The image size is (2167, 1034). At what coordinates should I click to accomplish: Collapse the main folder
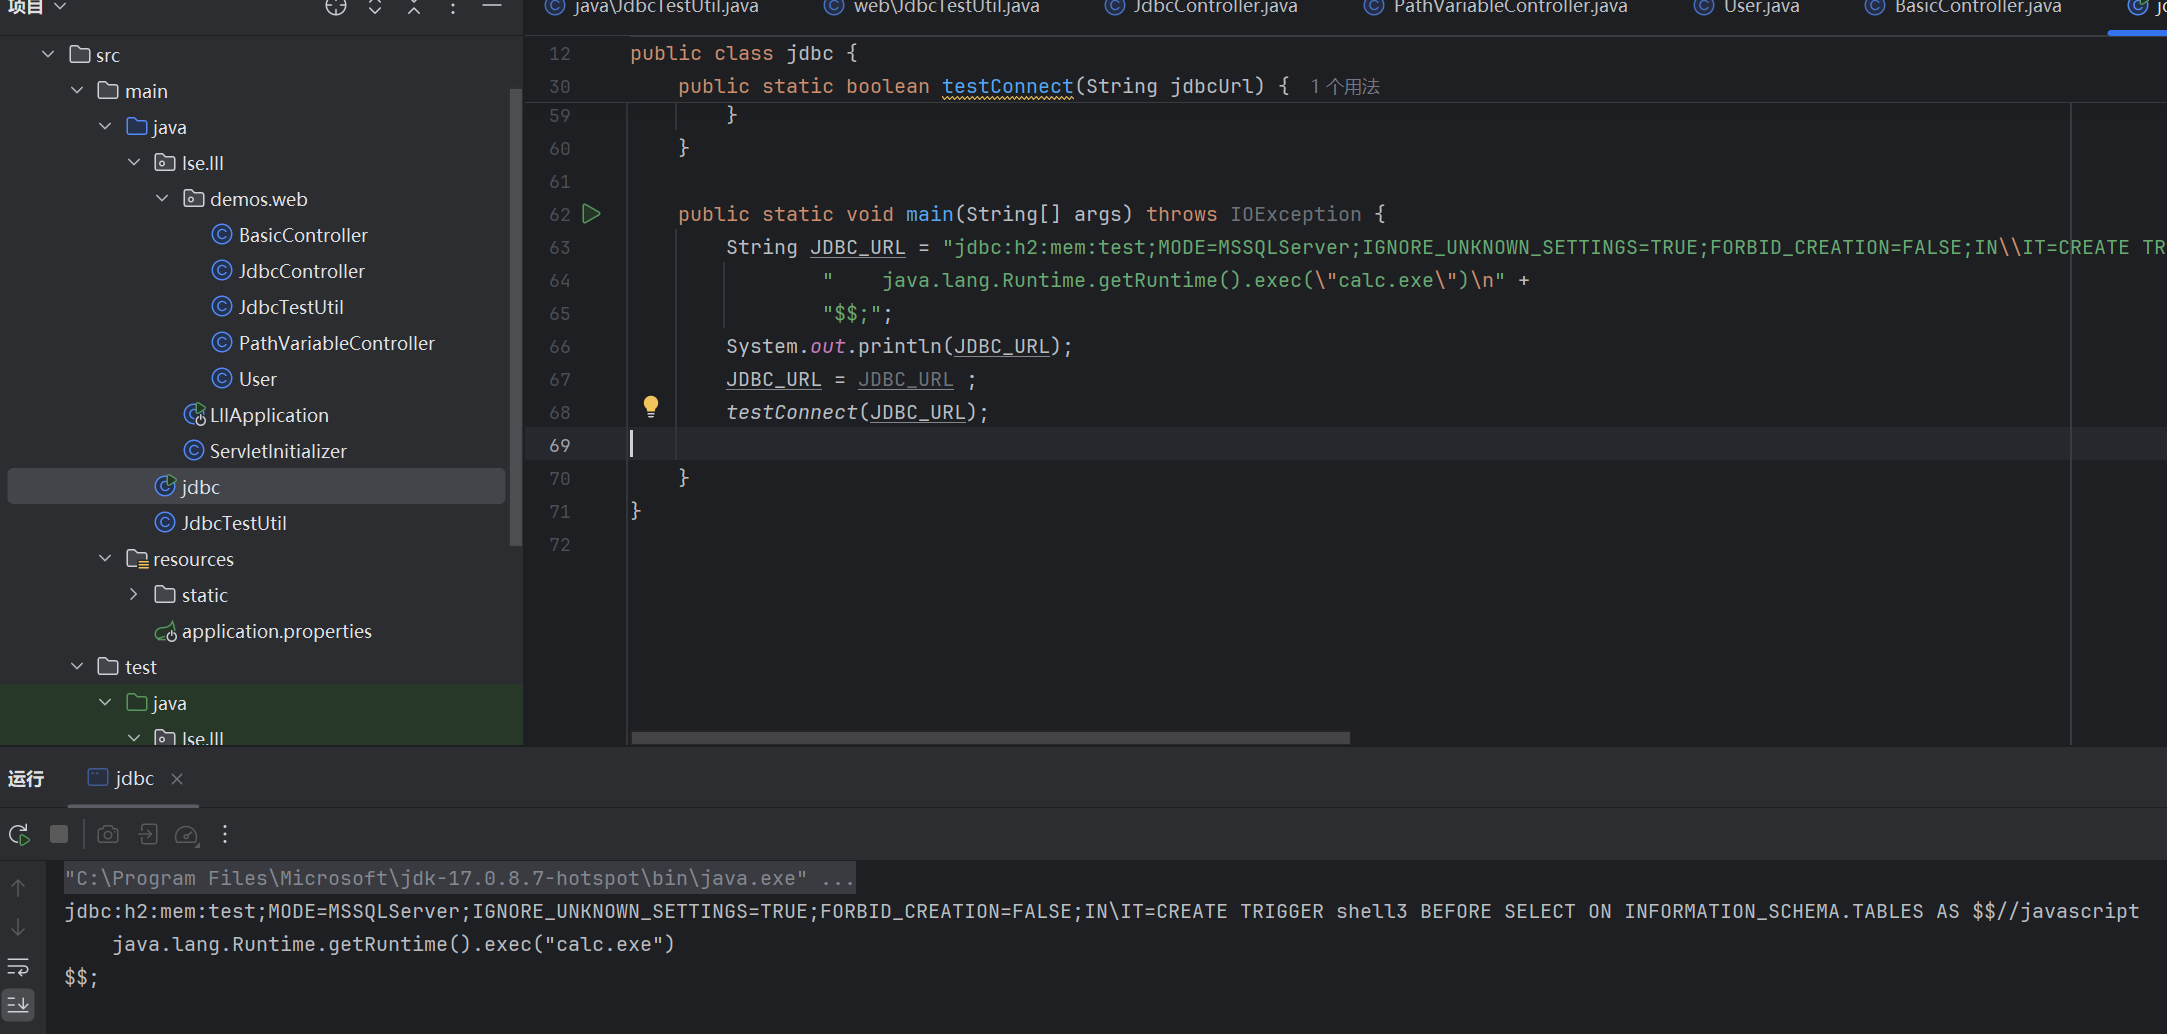pyautogui.click(x=77, y=90)
